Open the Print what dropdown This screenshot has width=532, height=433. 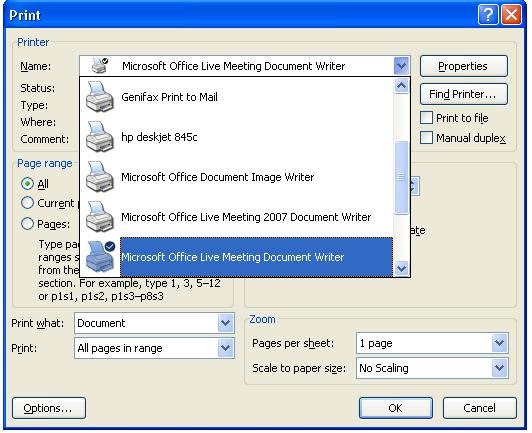coord(226,323)
